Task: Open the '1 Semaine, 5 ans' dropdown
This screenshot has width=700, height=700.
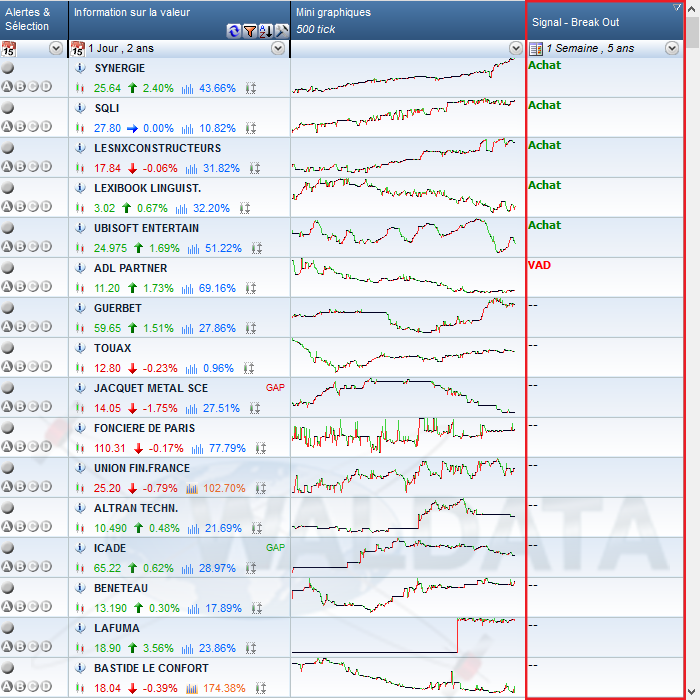Action: [x=672, y=48]
